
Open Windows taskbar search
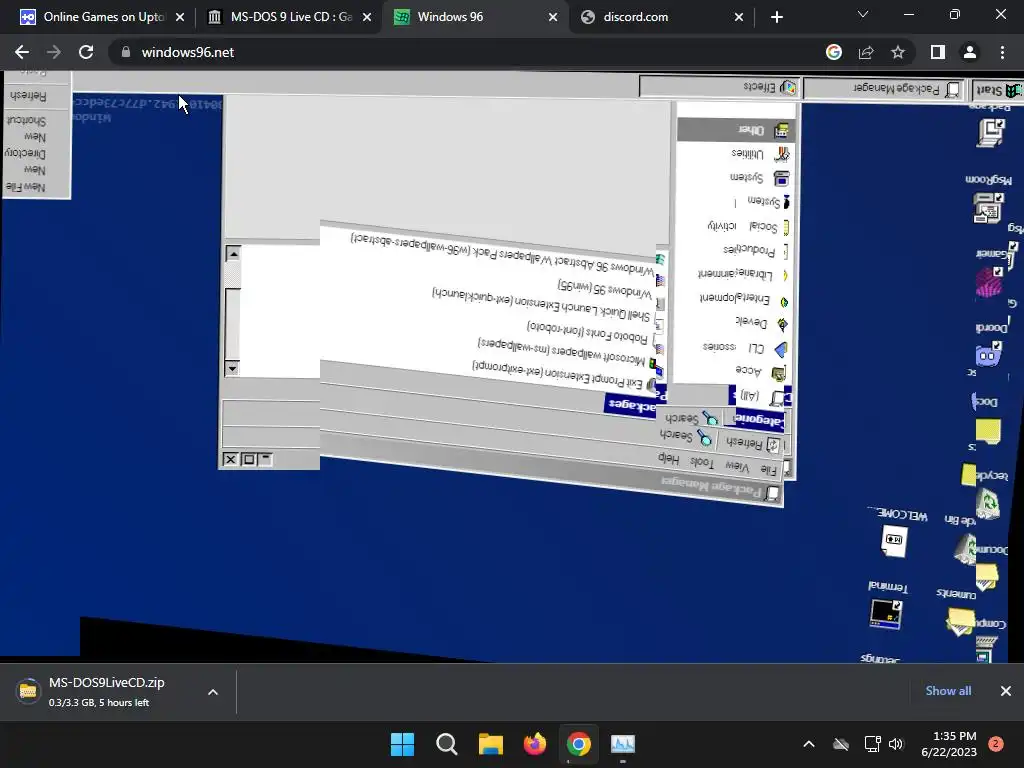(x=447, y=744)
